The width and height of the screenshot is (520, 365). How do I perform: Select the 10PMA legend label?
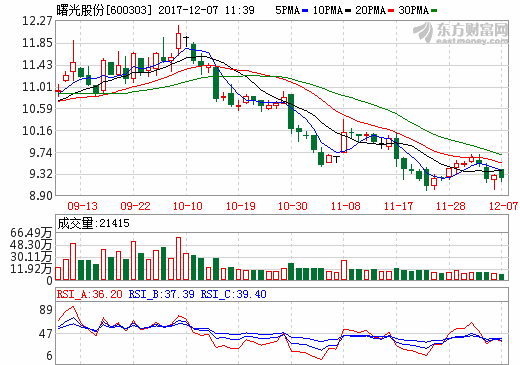pyautogui.click(x=328, y=10)
